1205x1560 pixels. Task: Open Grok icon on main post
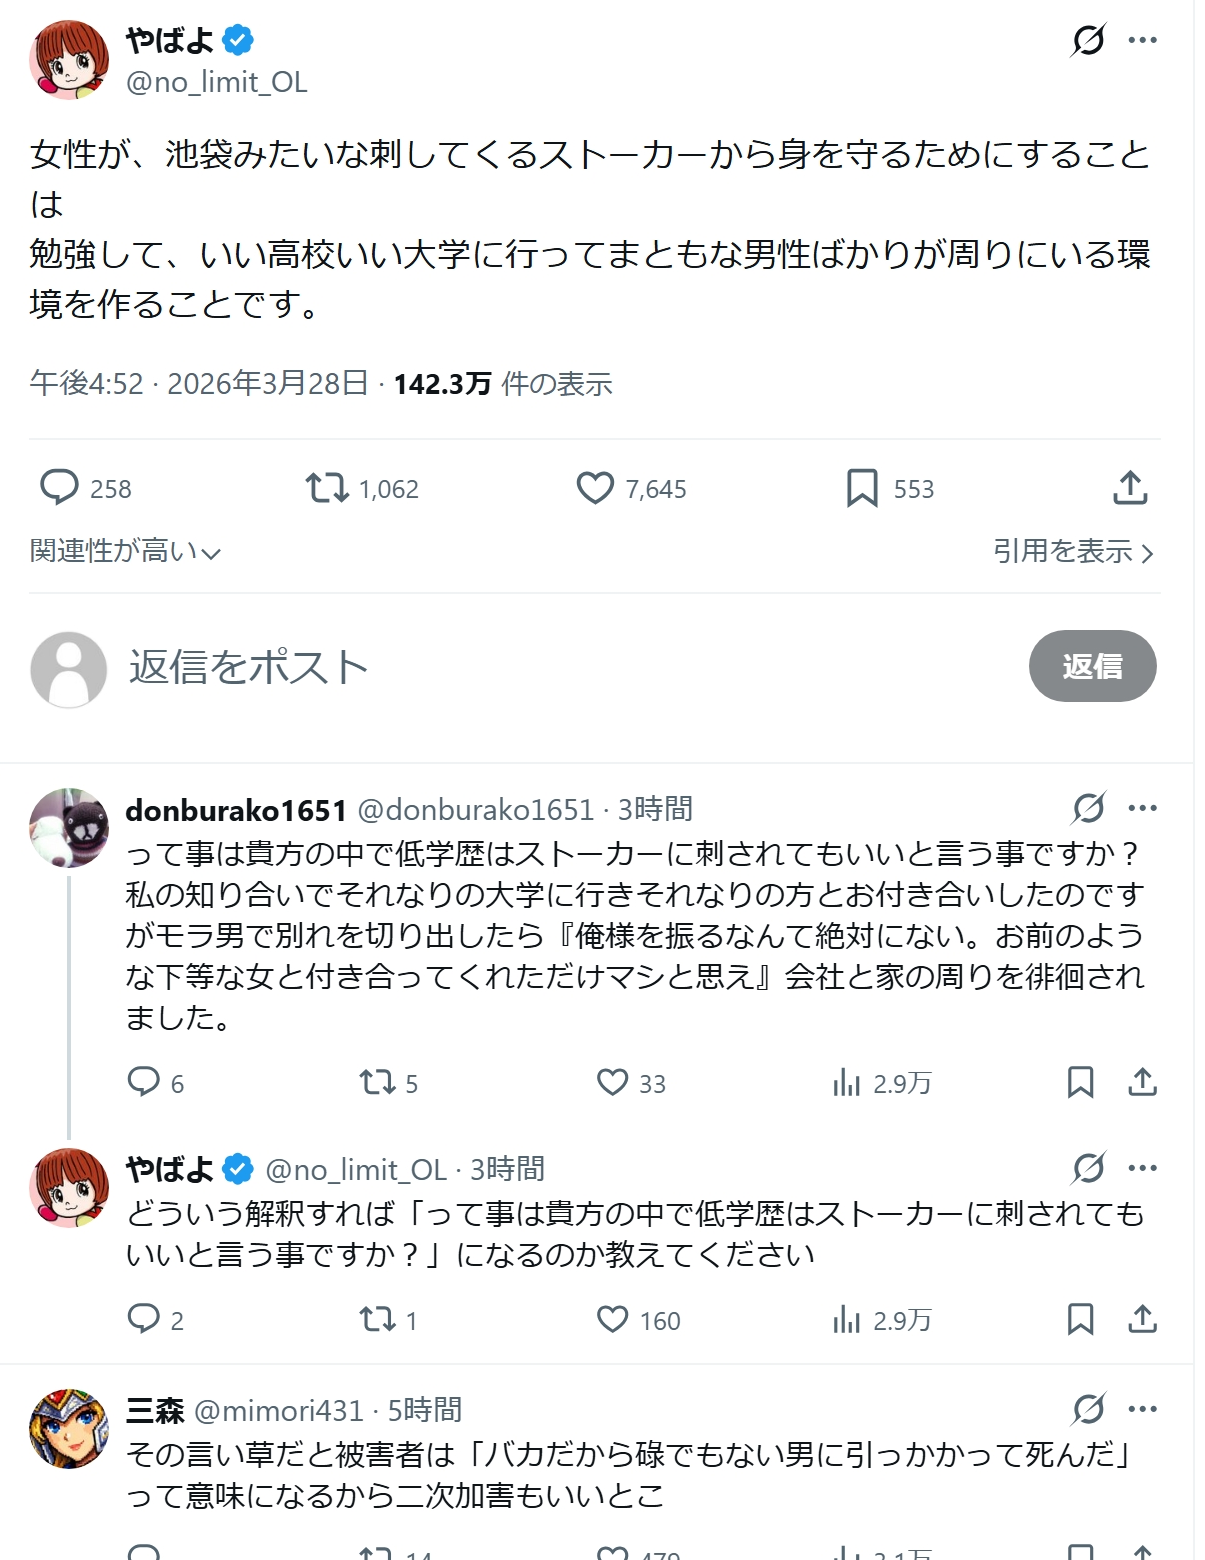point(1088,41)
